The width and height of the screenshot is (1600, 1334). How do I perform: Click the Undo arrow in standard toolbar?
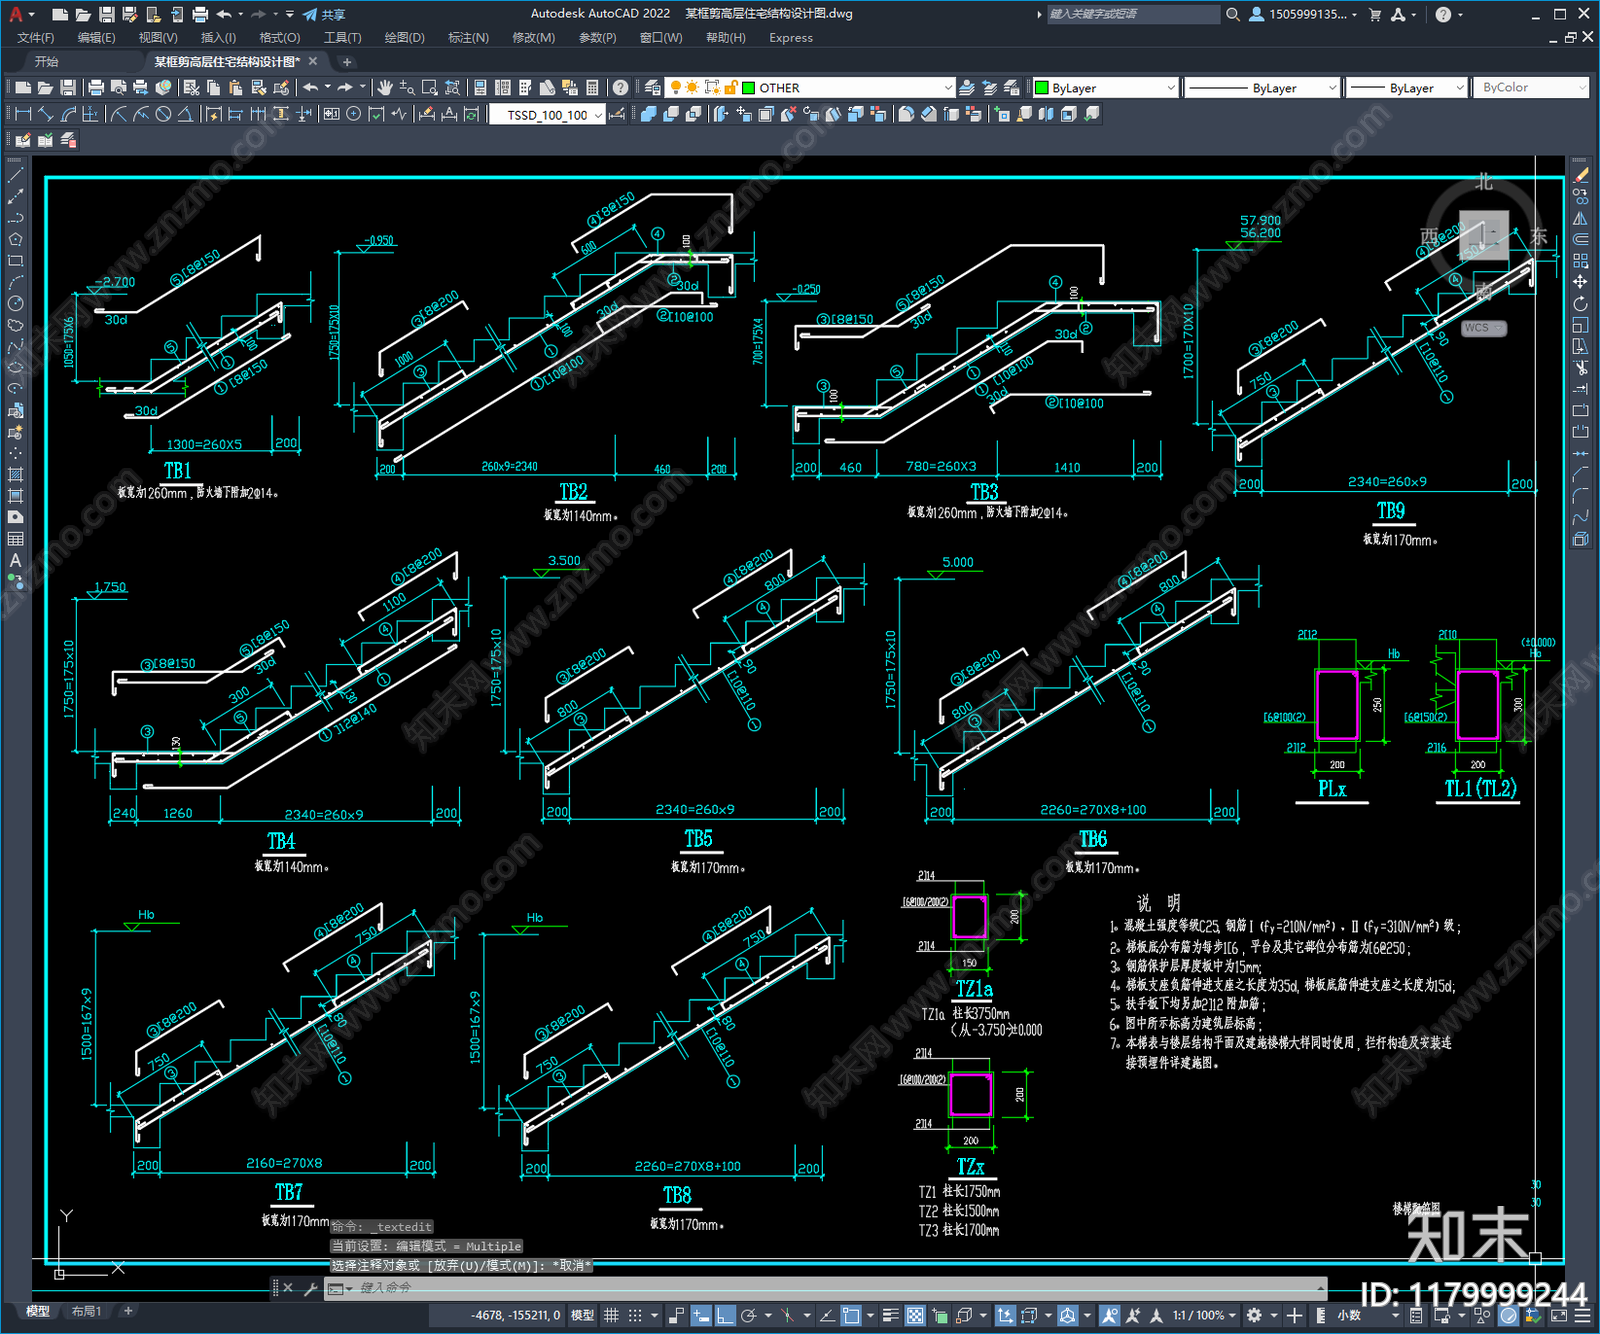pos(311,88)
